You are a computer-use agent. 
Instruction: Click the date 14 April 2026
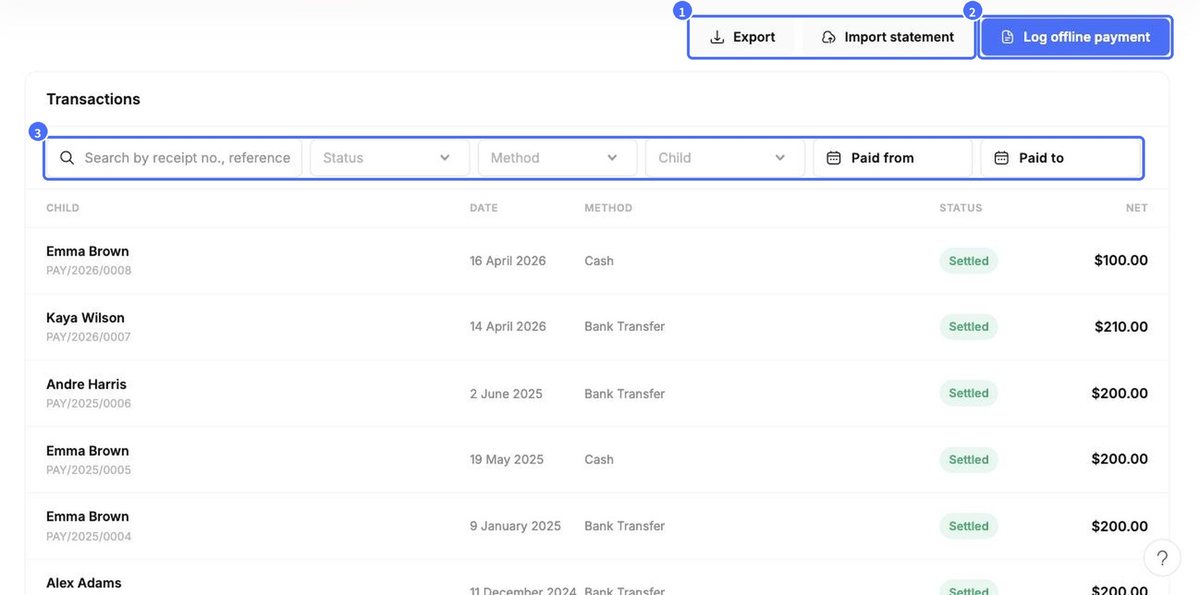pyautogui.click(x=508, y=327)
